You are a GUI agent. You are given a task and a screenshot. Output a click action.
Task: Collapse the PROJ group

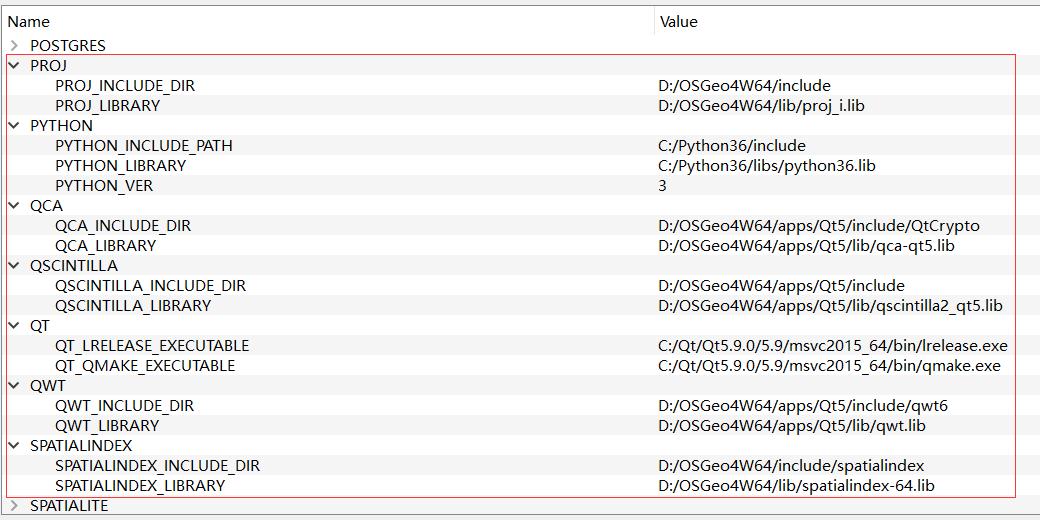(14, 65)
